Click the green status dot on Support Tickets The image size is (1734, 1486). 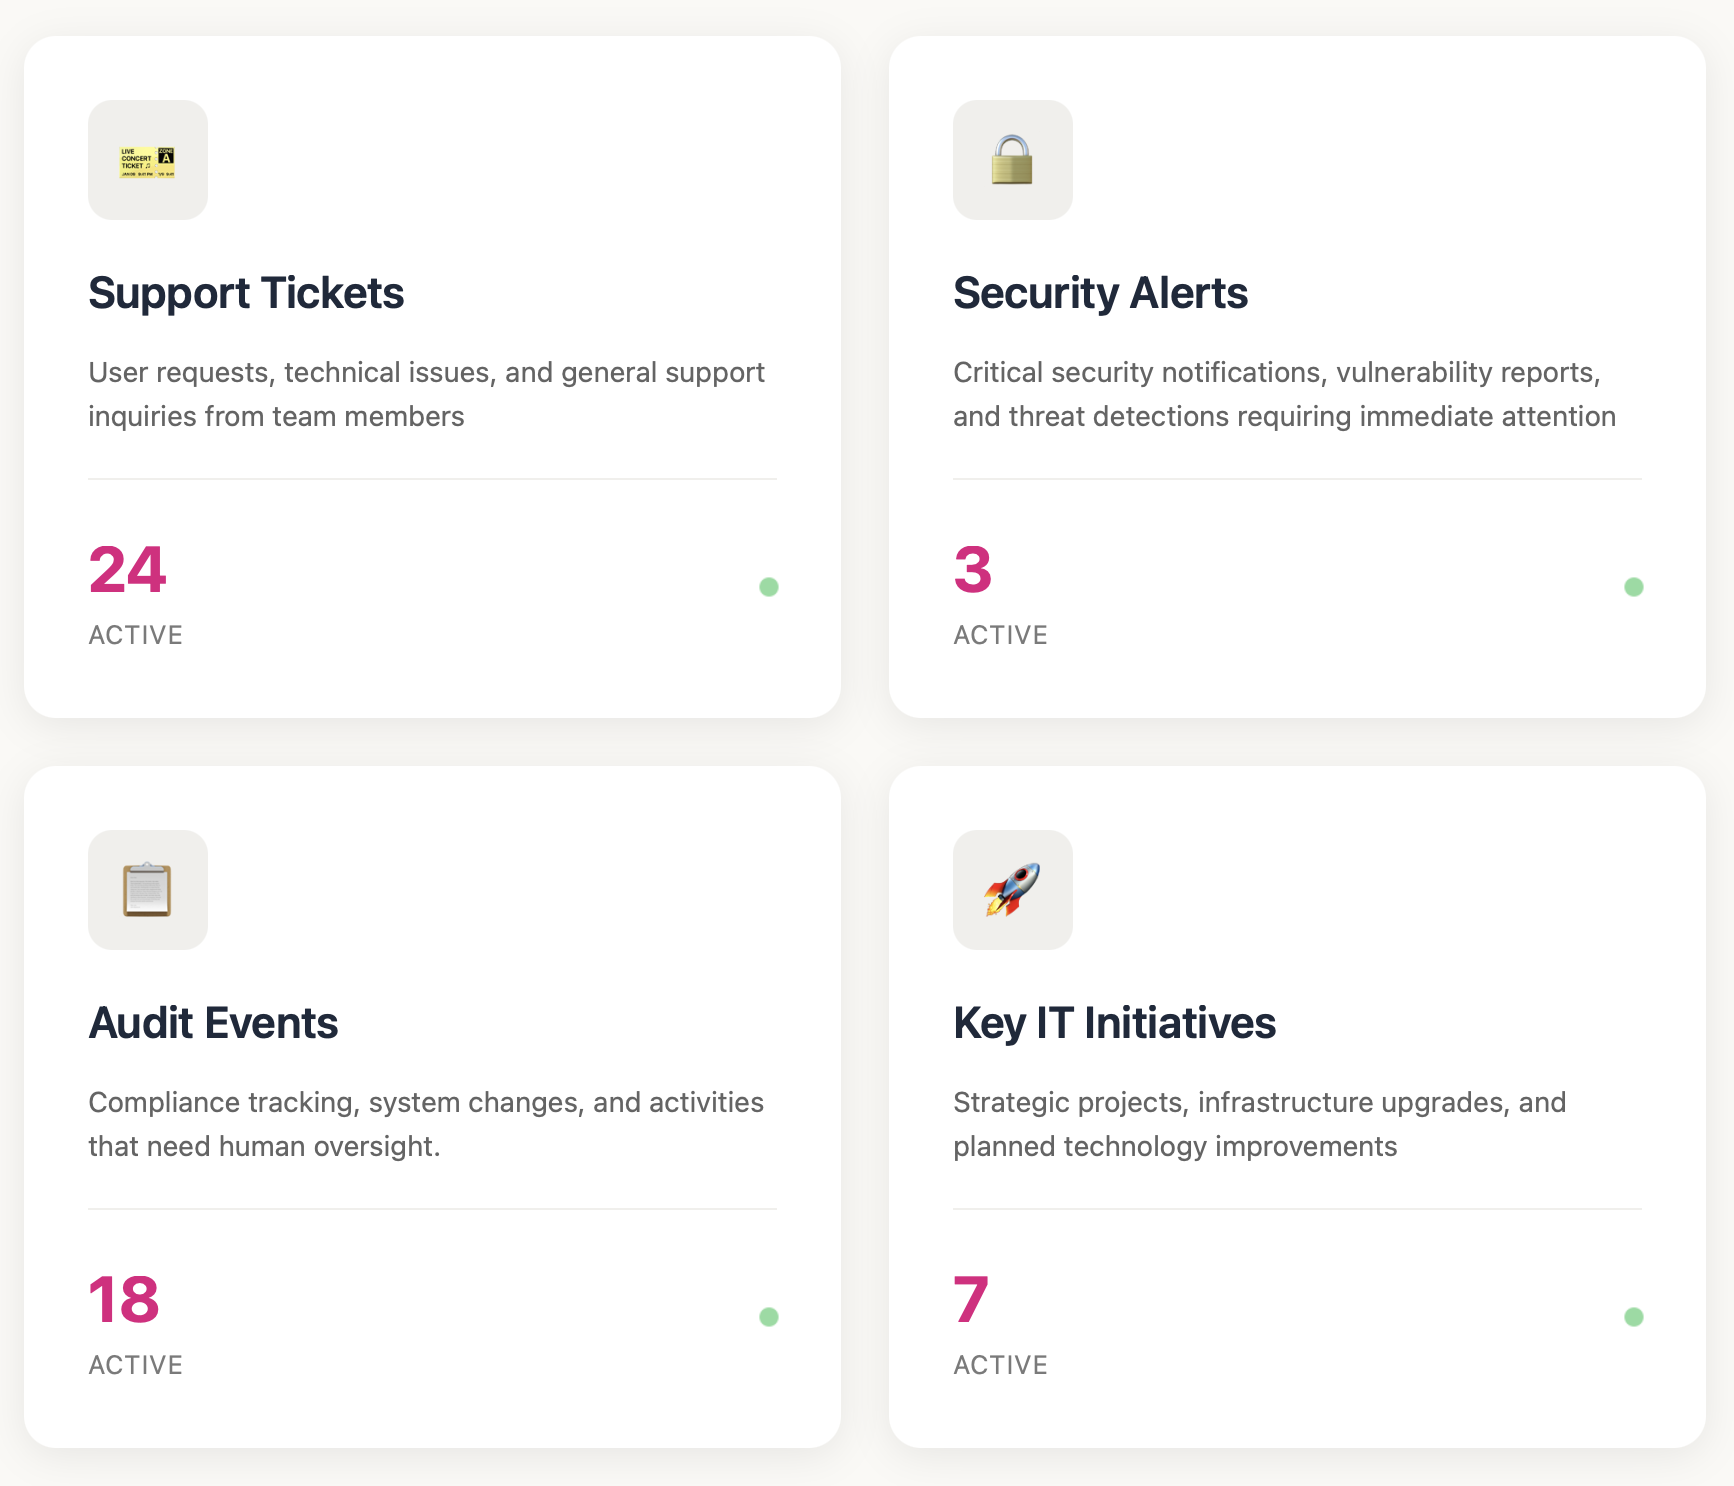pos(769,587)
